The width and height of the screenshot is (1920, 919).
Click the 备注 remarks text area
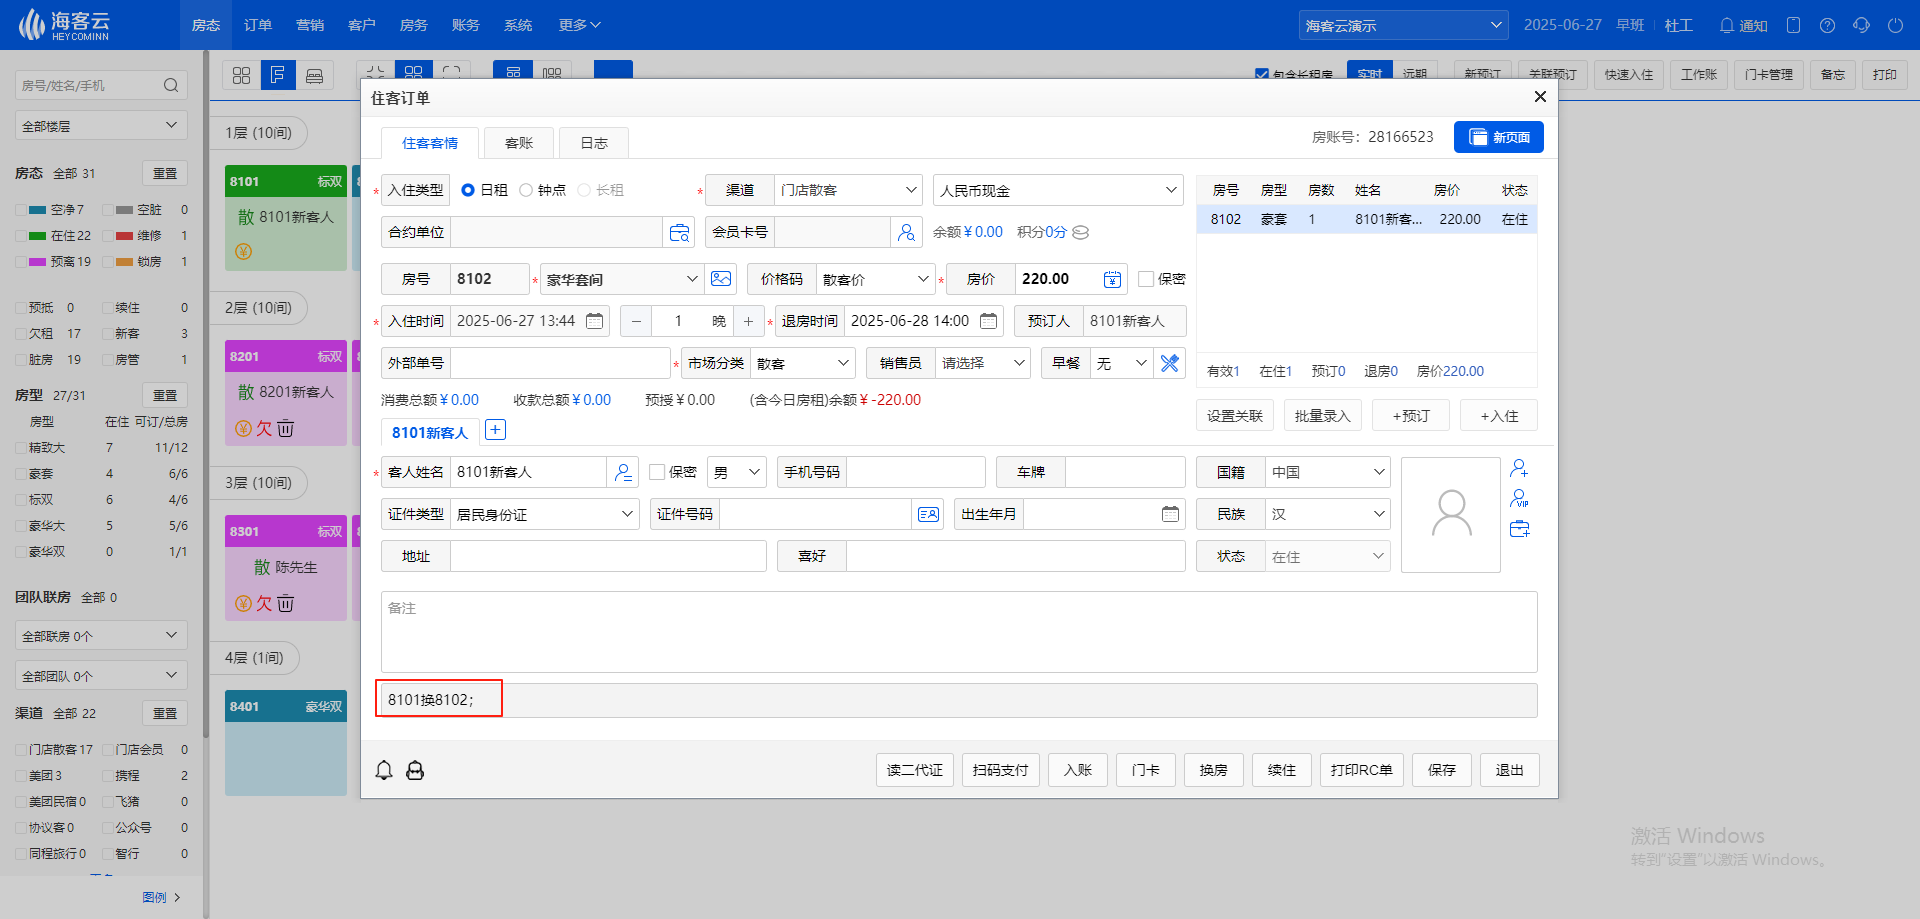pyautogui.click(x=959, y=632)
